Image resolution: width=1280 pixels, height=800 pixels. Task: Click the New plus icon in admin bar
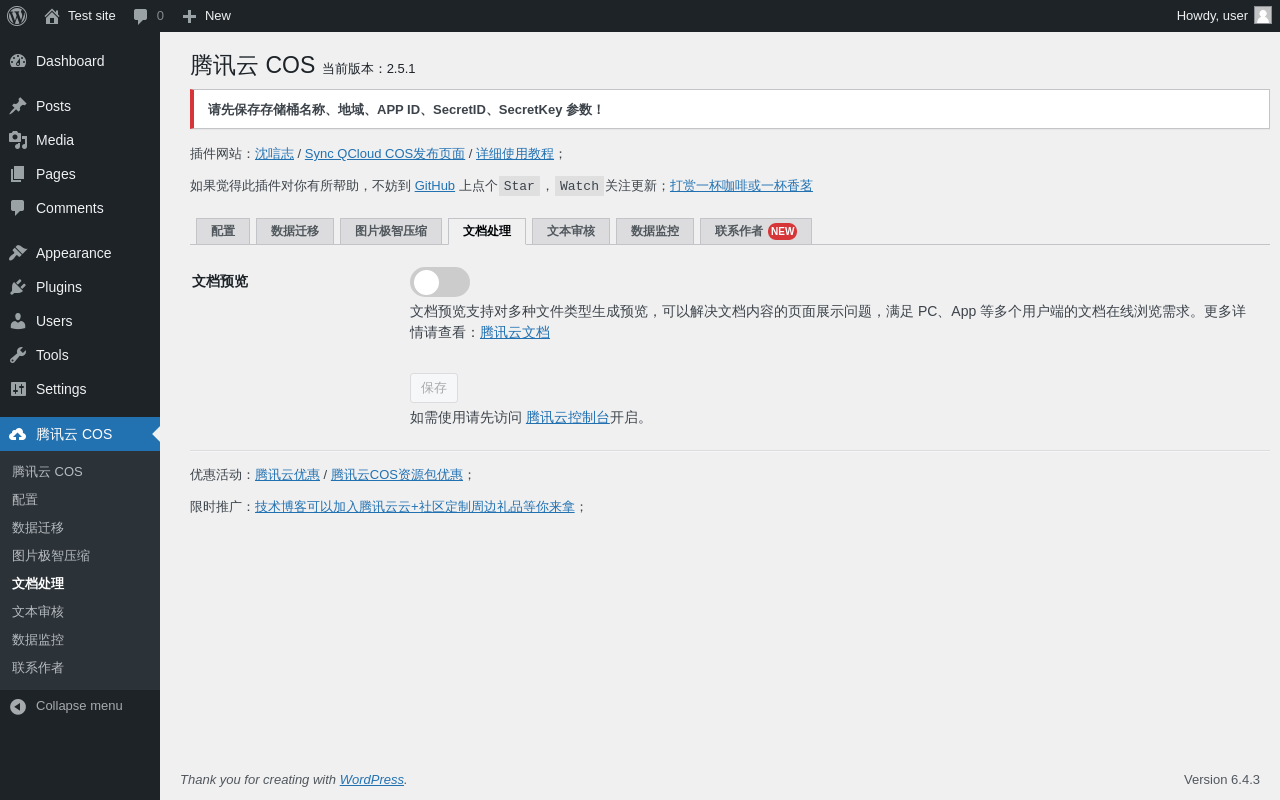click(x=189, y=16)
